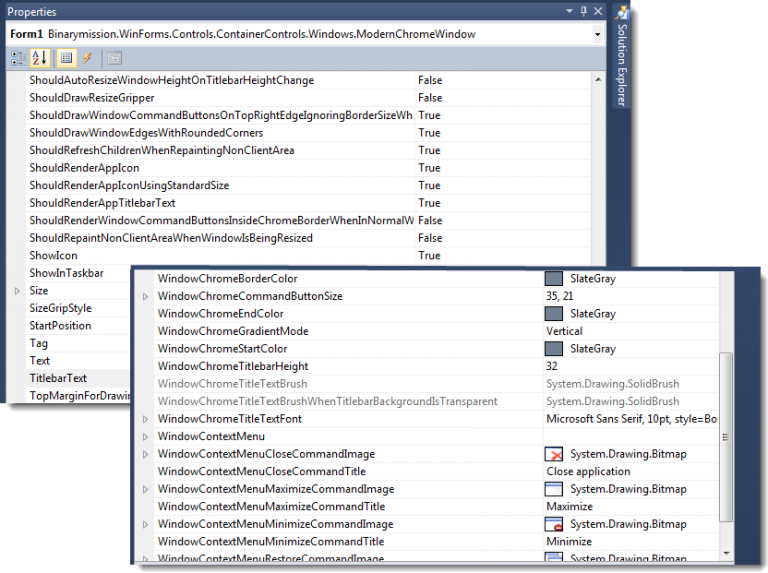The image size is (768, 573).
Task: Select WindowChromeTitleTextBrushWhenTitlebarBackgroundIsTransparent property
Action: (327, 402)
